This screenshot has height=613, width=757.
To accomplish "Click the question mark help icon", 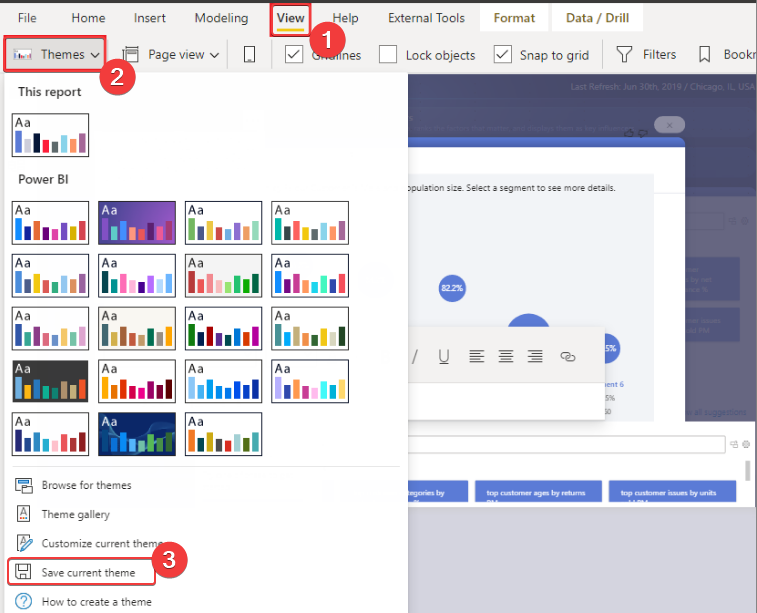I will coord(24,601).
